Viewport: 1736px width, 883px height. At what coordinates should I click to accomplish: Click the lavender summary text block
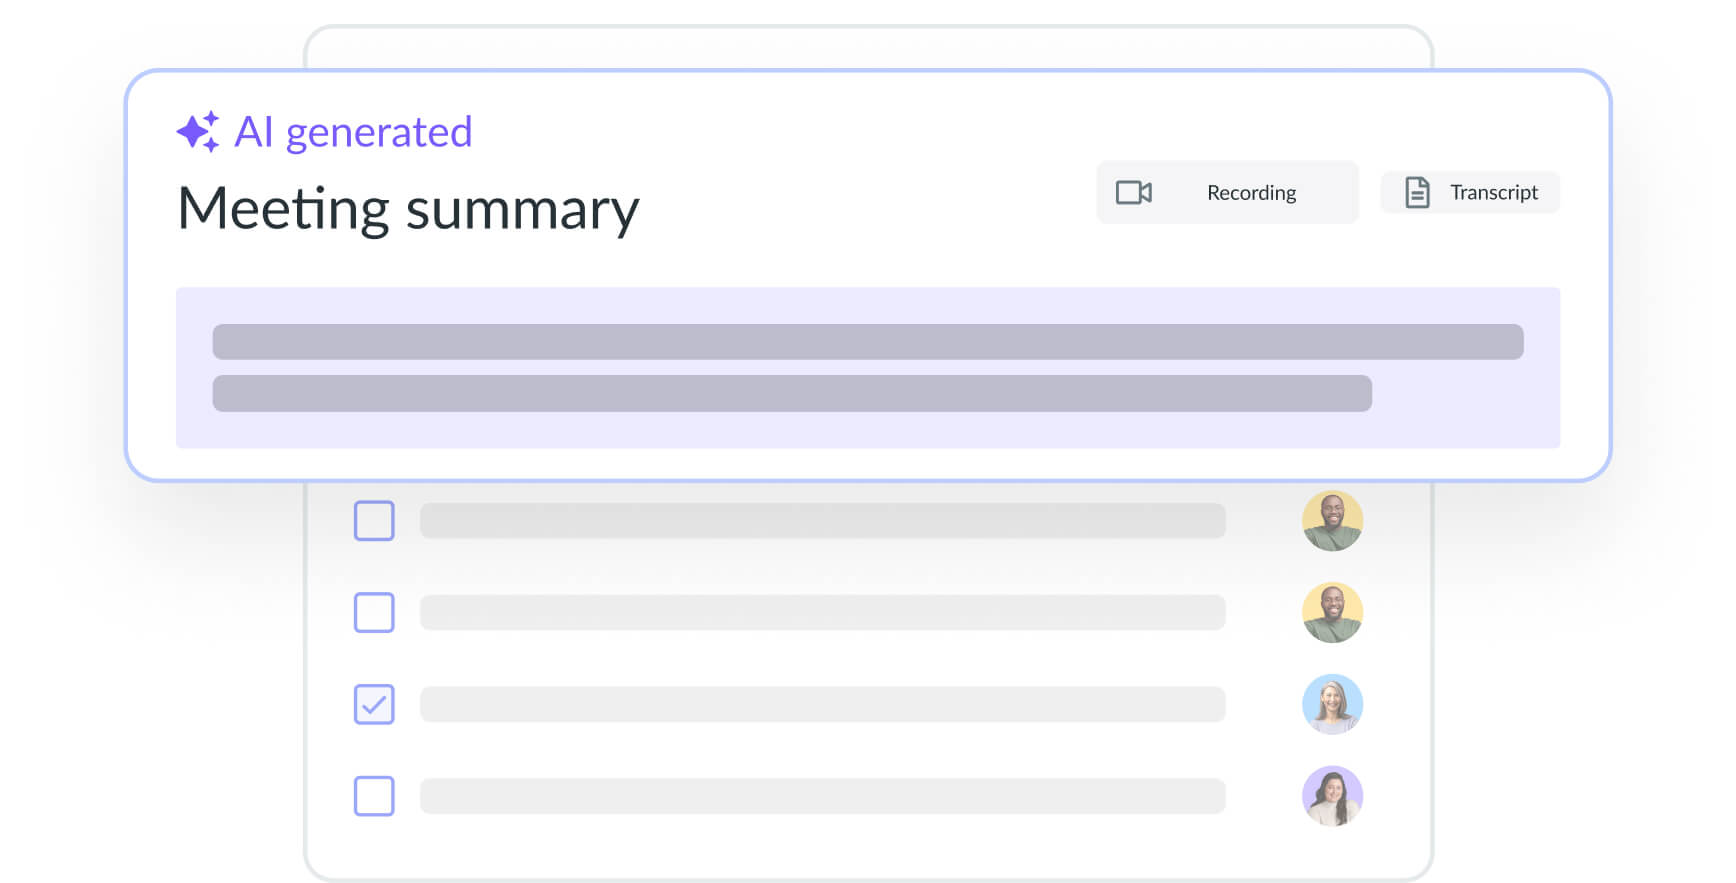point(868,368)
